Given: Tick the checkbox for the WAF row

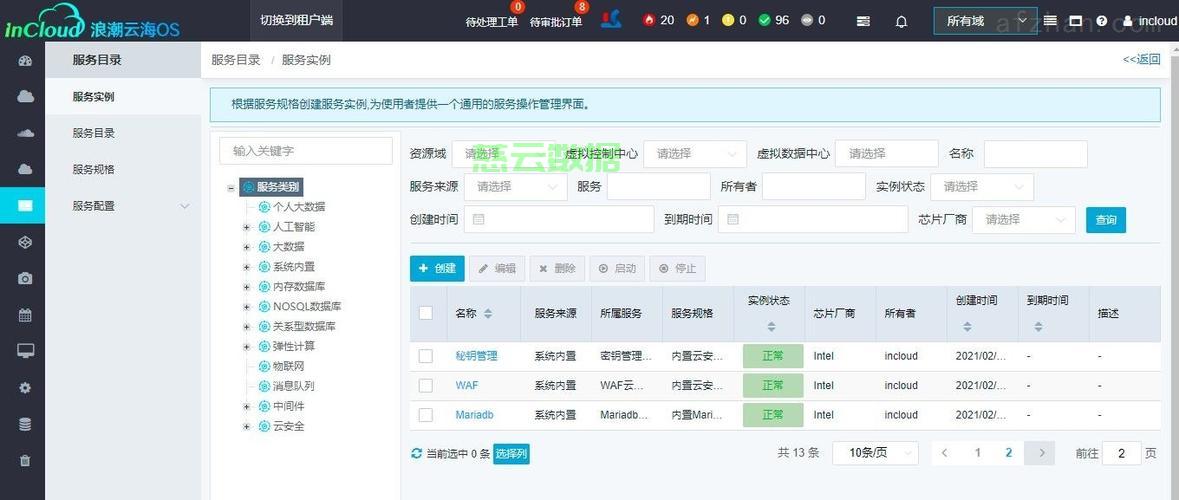Looking at the screenshot, I should click(426, 385).
